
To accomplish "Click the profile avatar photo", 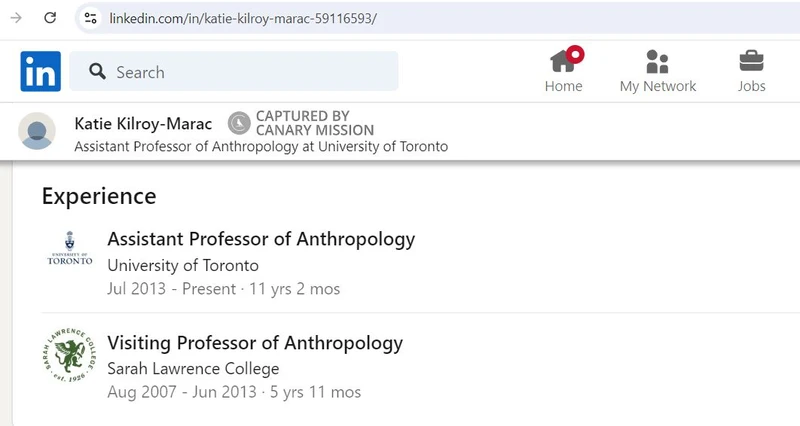I will pos(37,132).
